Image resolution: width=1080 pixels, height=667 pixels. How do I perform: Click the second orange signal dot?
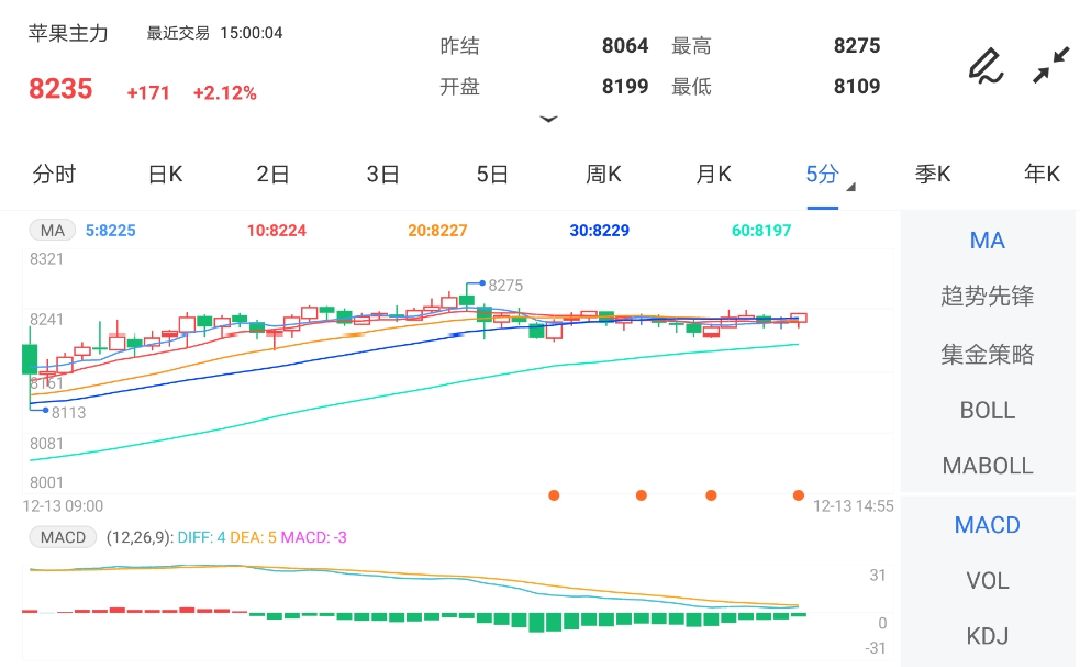[x=641, y=495]
